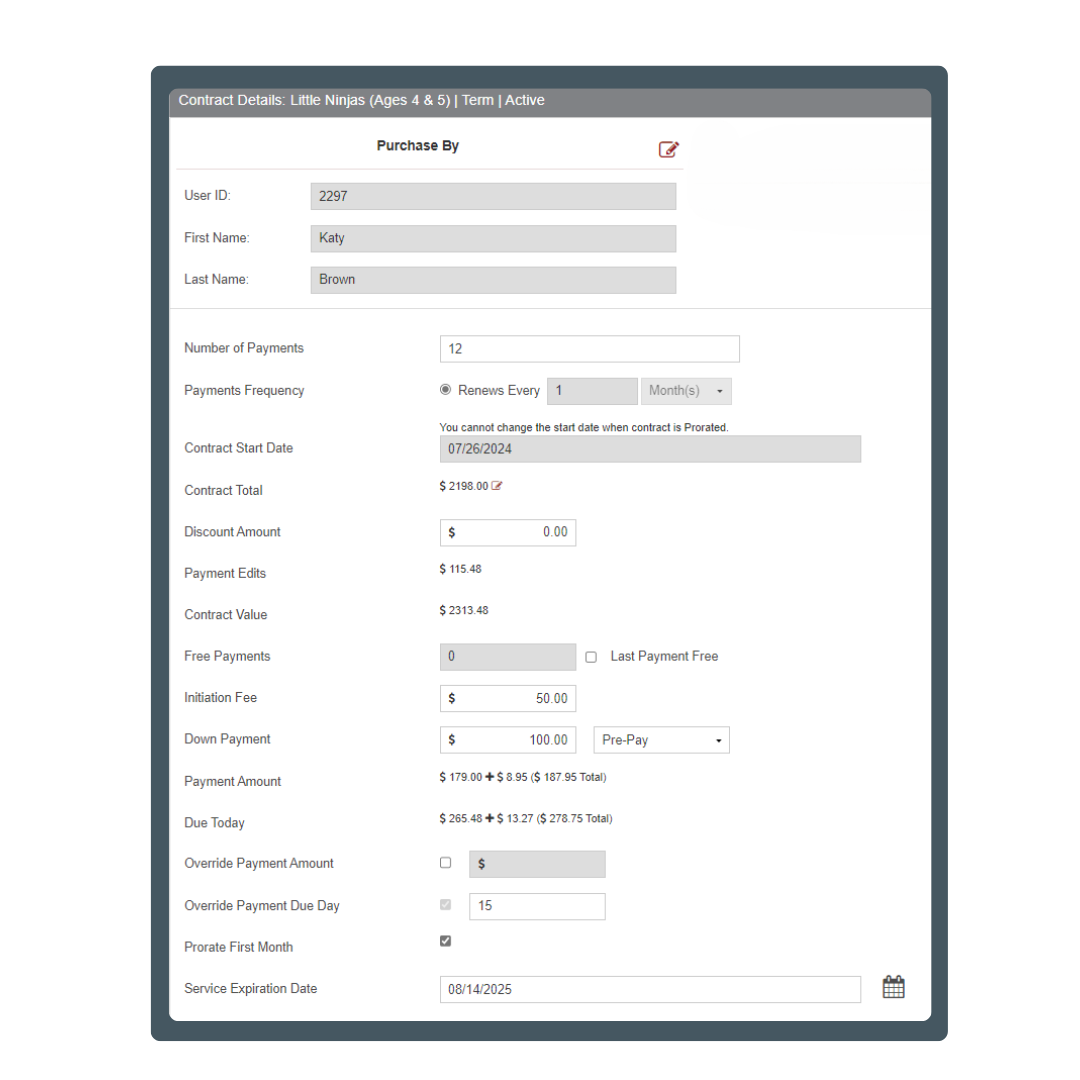Toggle the Override Payment Due Day checkbox
Image resolution: width=1080 pixels, height=1080 pixels.
tap(446, 905)
